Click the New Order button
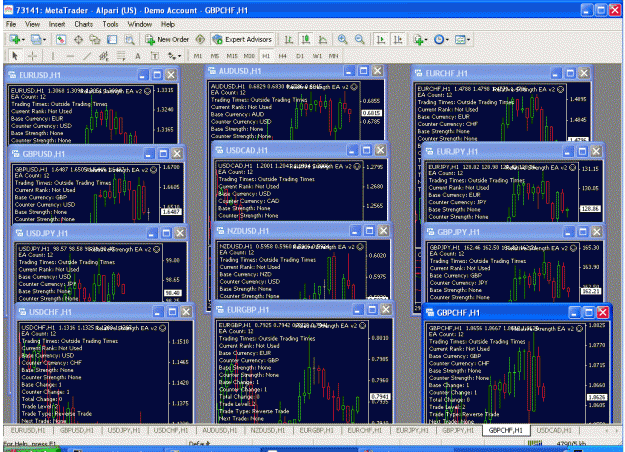Viewport: 625px width, 452px height. [x=167, y=39]
